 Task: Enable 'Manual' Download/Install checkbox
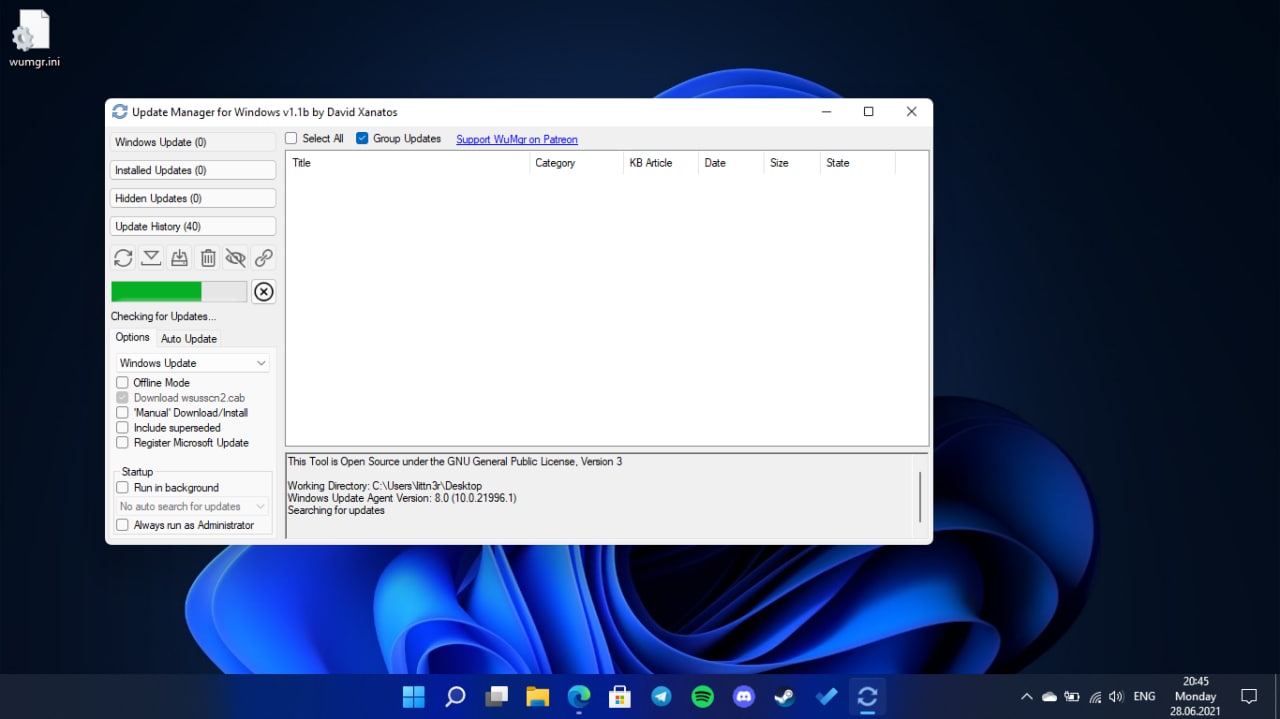pos(122,412)
